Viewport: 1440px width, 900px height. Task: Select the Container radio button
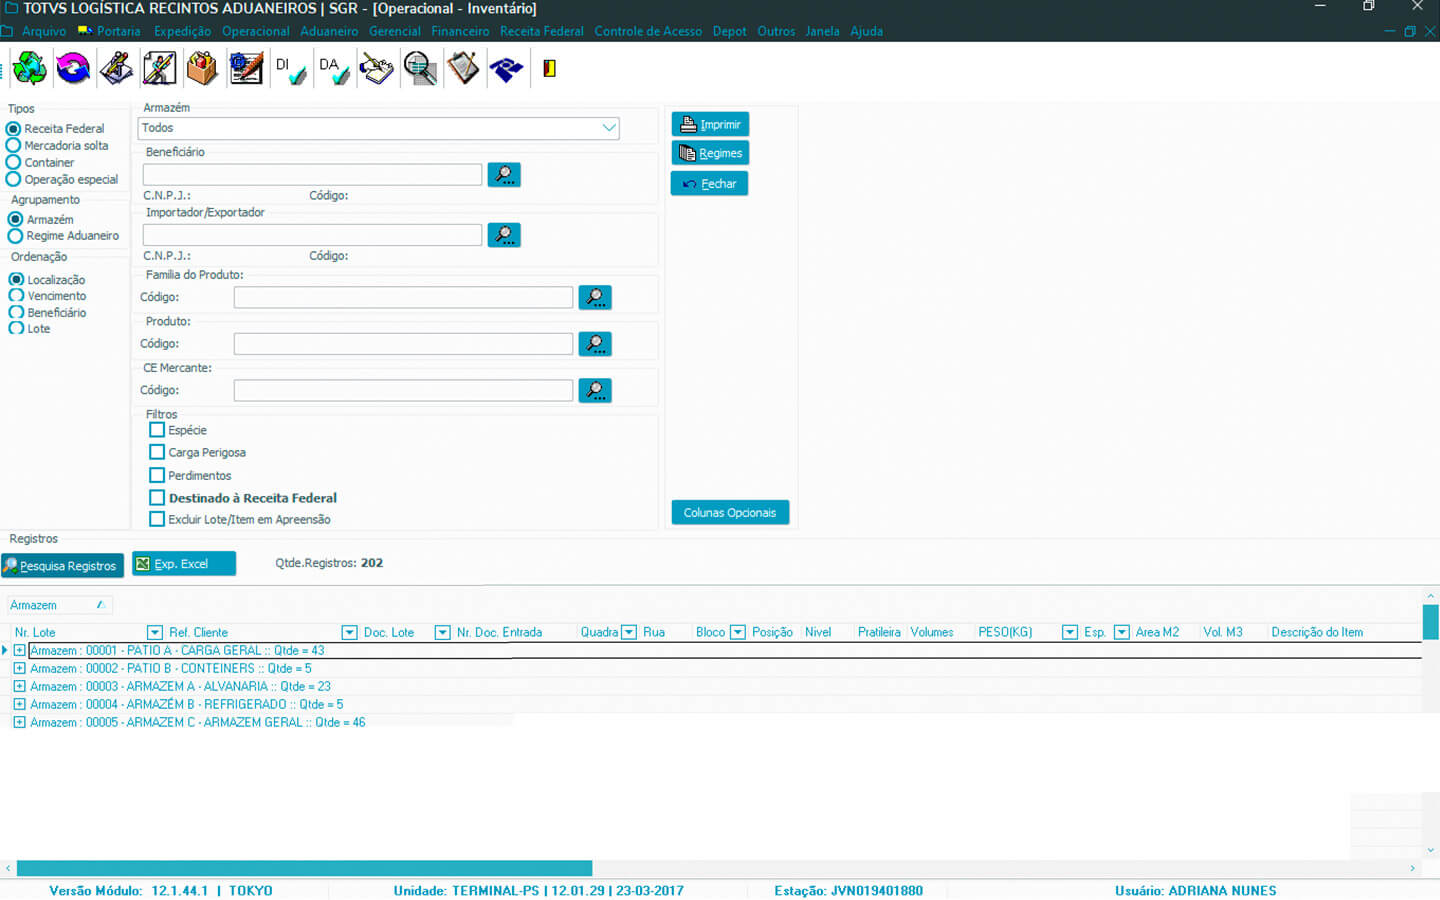14,162
